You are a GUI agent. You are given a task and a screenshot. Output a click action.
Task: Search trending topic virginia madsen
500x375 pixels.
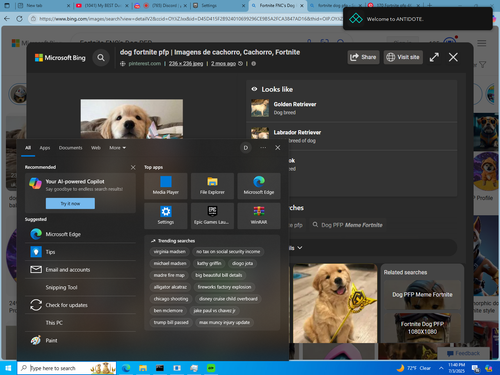tap(170, 252)
